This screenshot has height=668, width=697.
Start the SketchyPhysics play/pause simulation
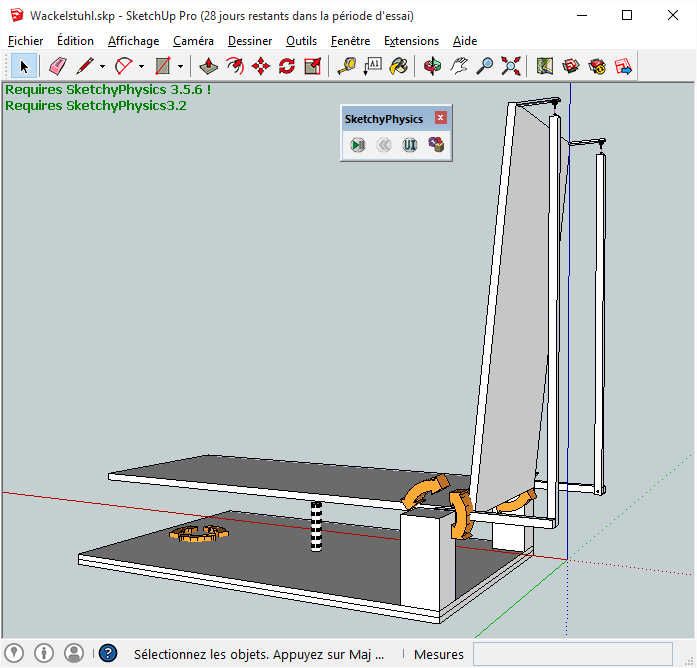tap(358, 145)
